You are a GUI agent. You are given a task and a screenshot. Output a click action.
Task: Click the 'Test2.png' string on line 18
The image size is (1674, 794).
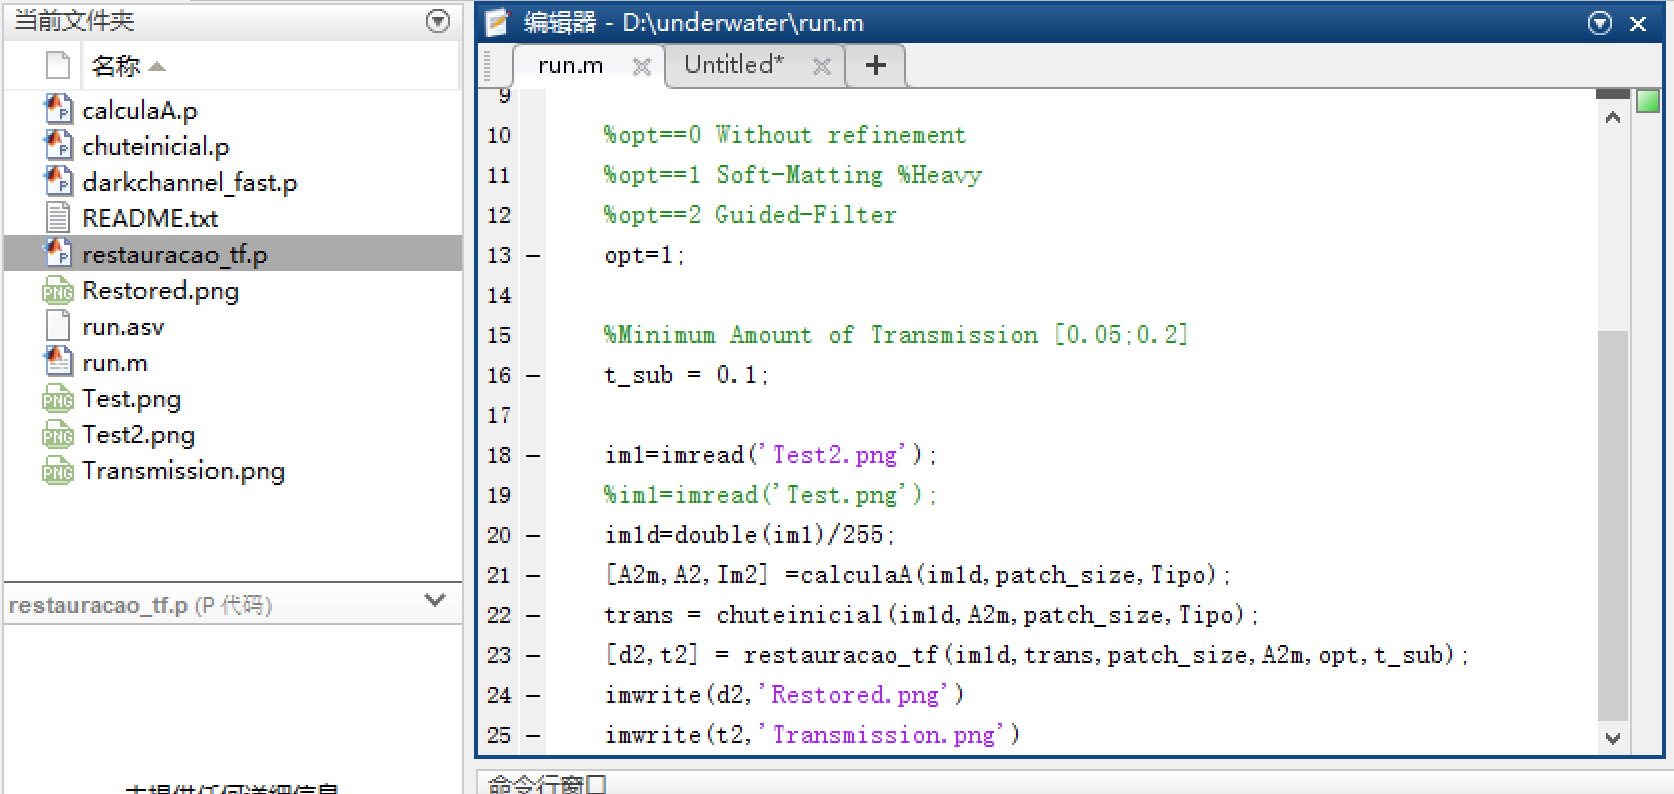[x=836, y=455]
